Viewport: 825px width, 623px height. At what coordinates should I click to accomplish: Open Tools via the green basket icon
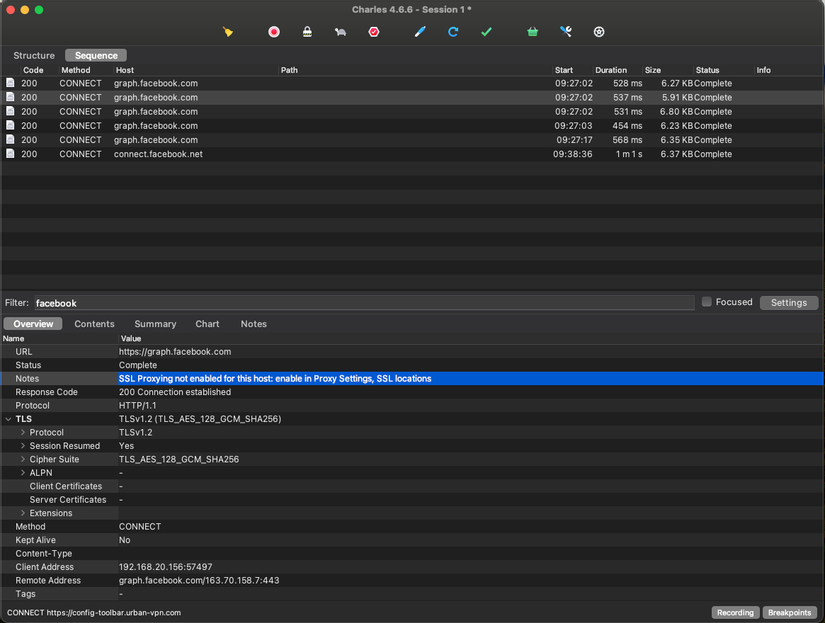coord(532,31)
